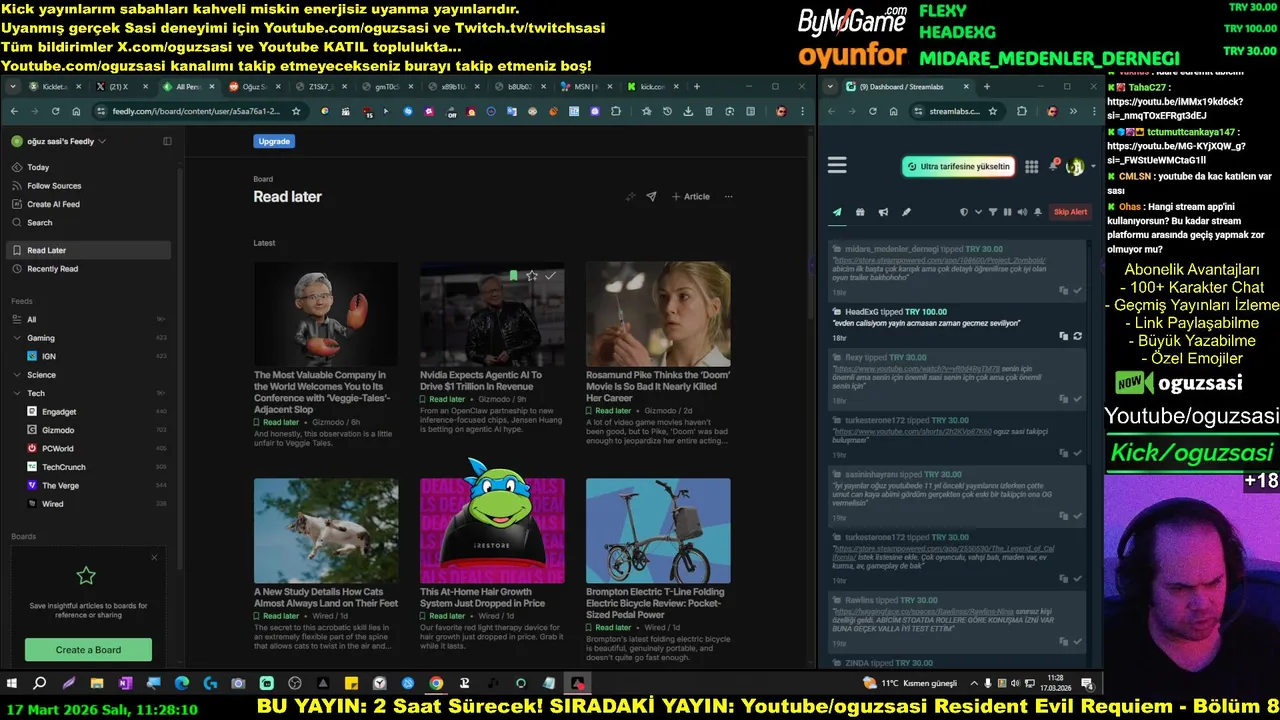The width and height of the screenshot is (1280, 720).
Task: Click the blue Upgrade button in Feedly
Action: 274,141
